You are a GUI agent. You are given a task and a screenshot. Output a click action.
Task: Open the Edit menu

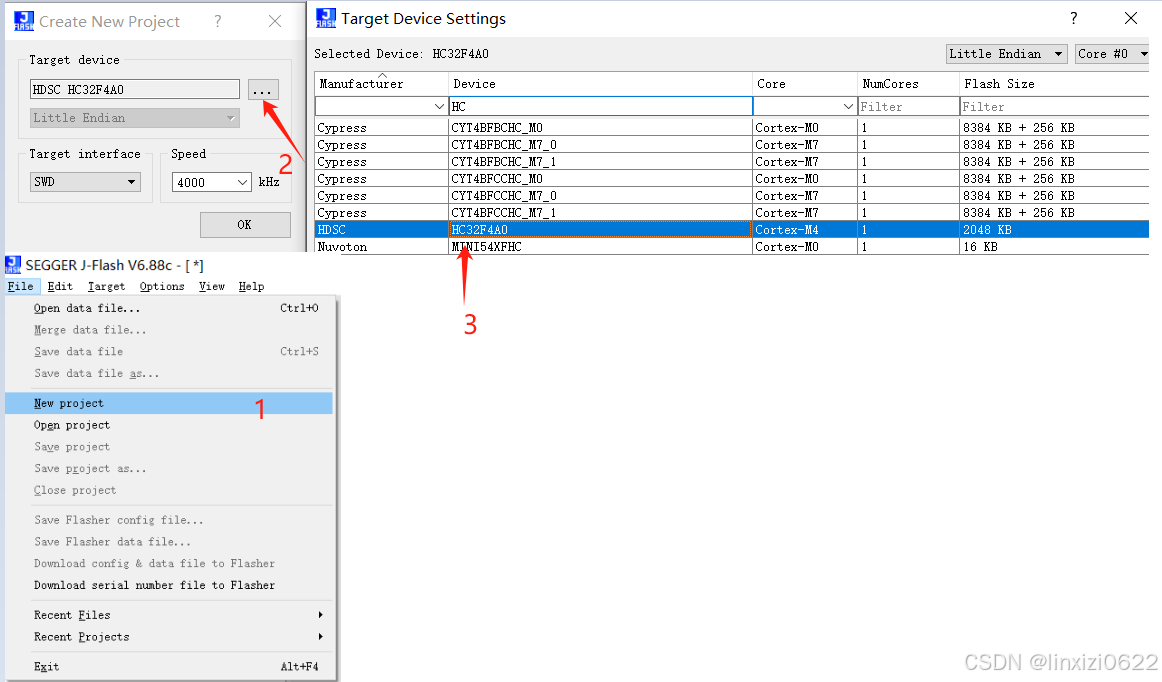click(60, 286)
